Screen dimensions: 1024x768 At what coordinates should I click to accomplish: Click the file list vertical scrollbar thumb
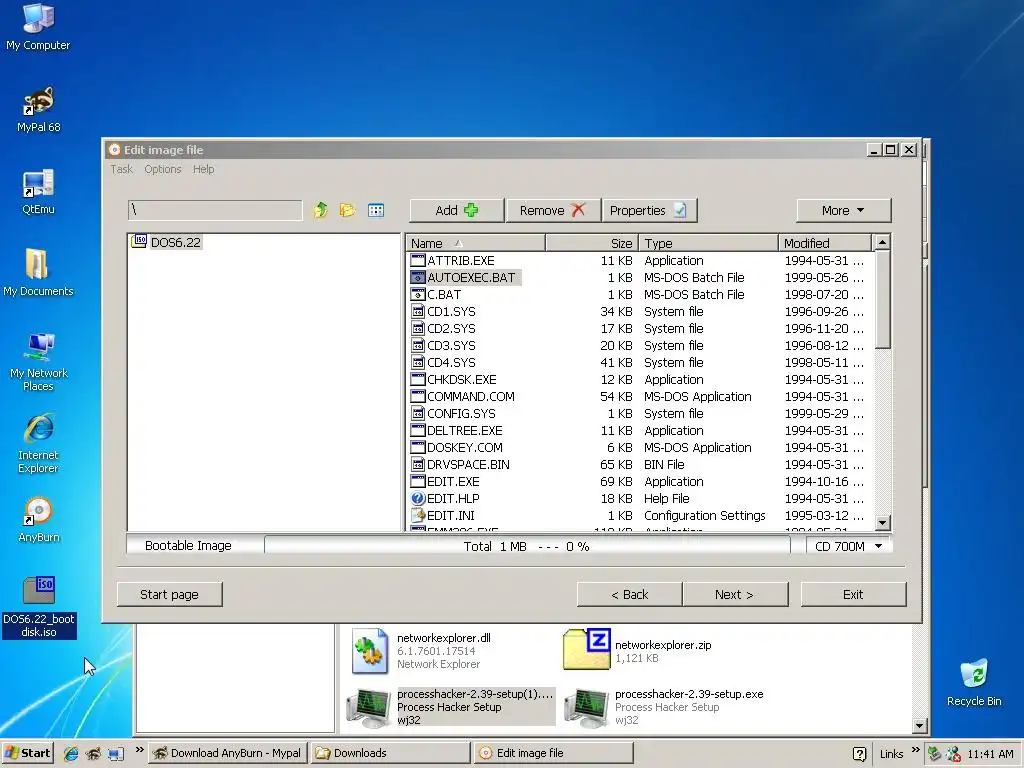(x=882, y=300)
